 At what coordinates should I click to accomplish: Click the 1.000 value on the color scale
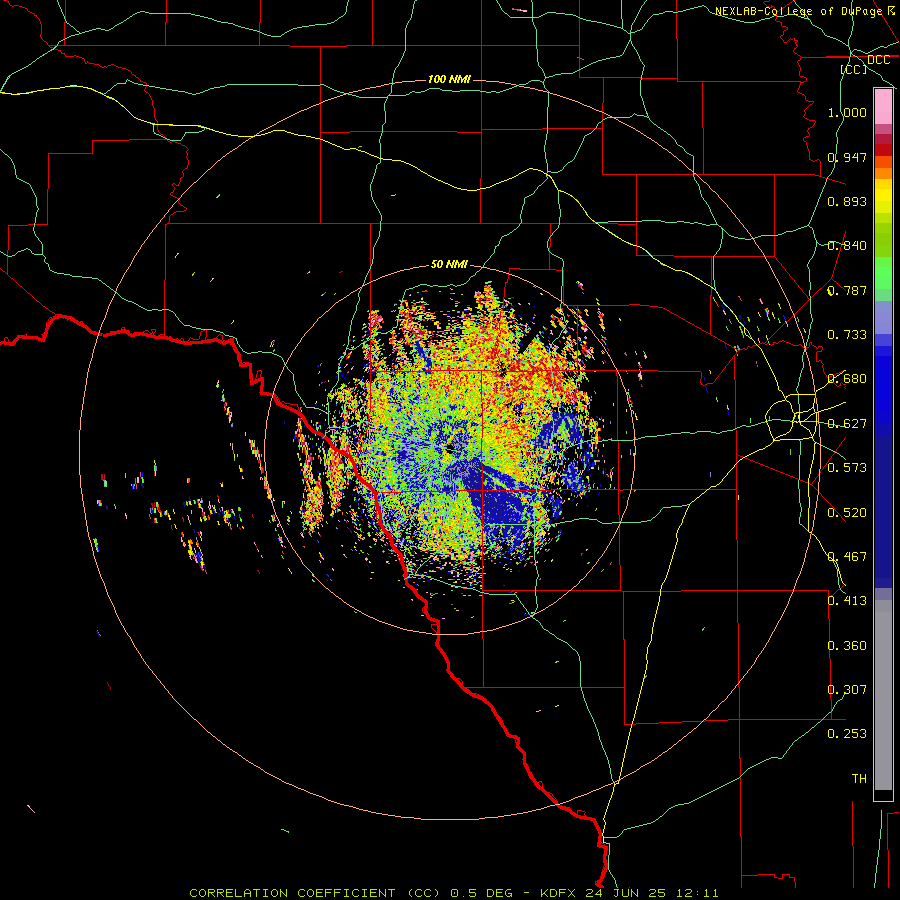pos(847,112)
